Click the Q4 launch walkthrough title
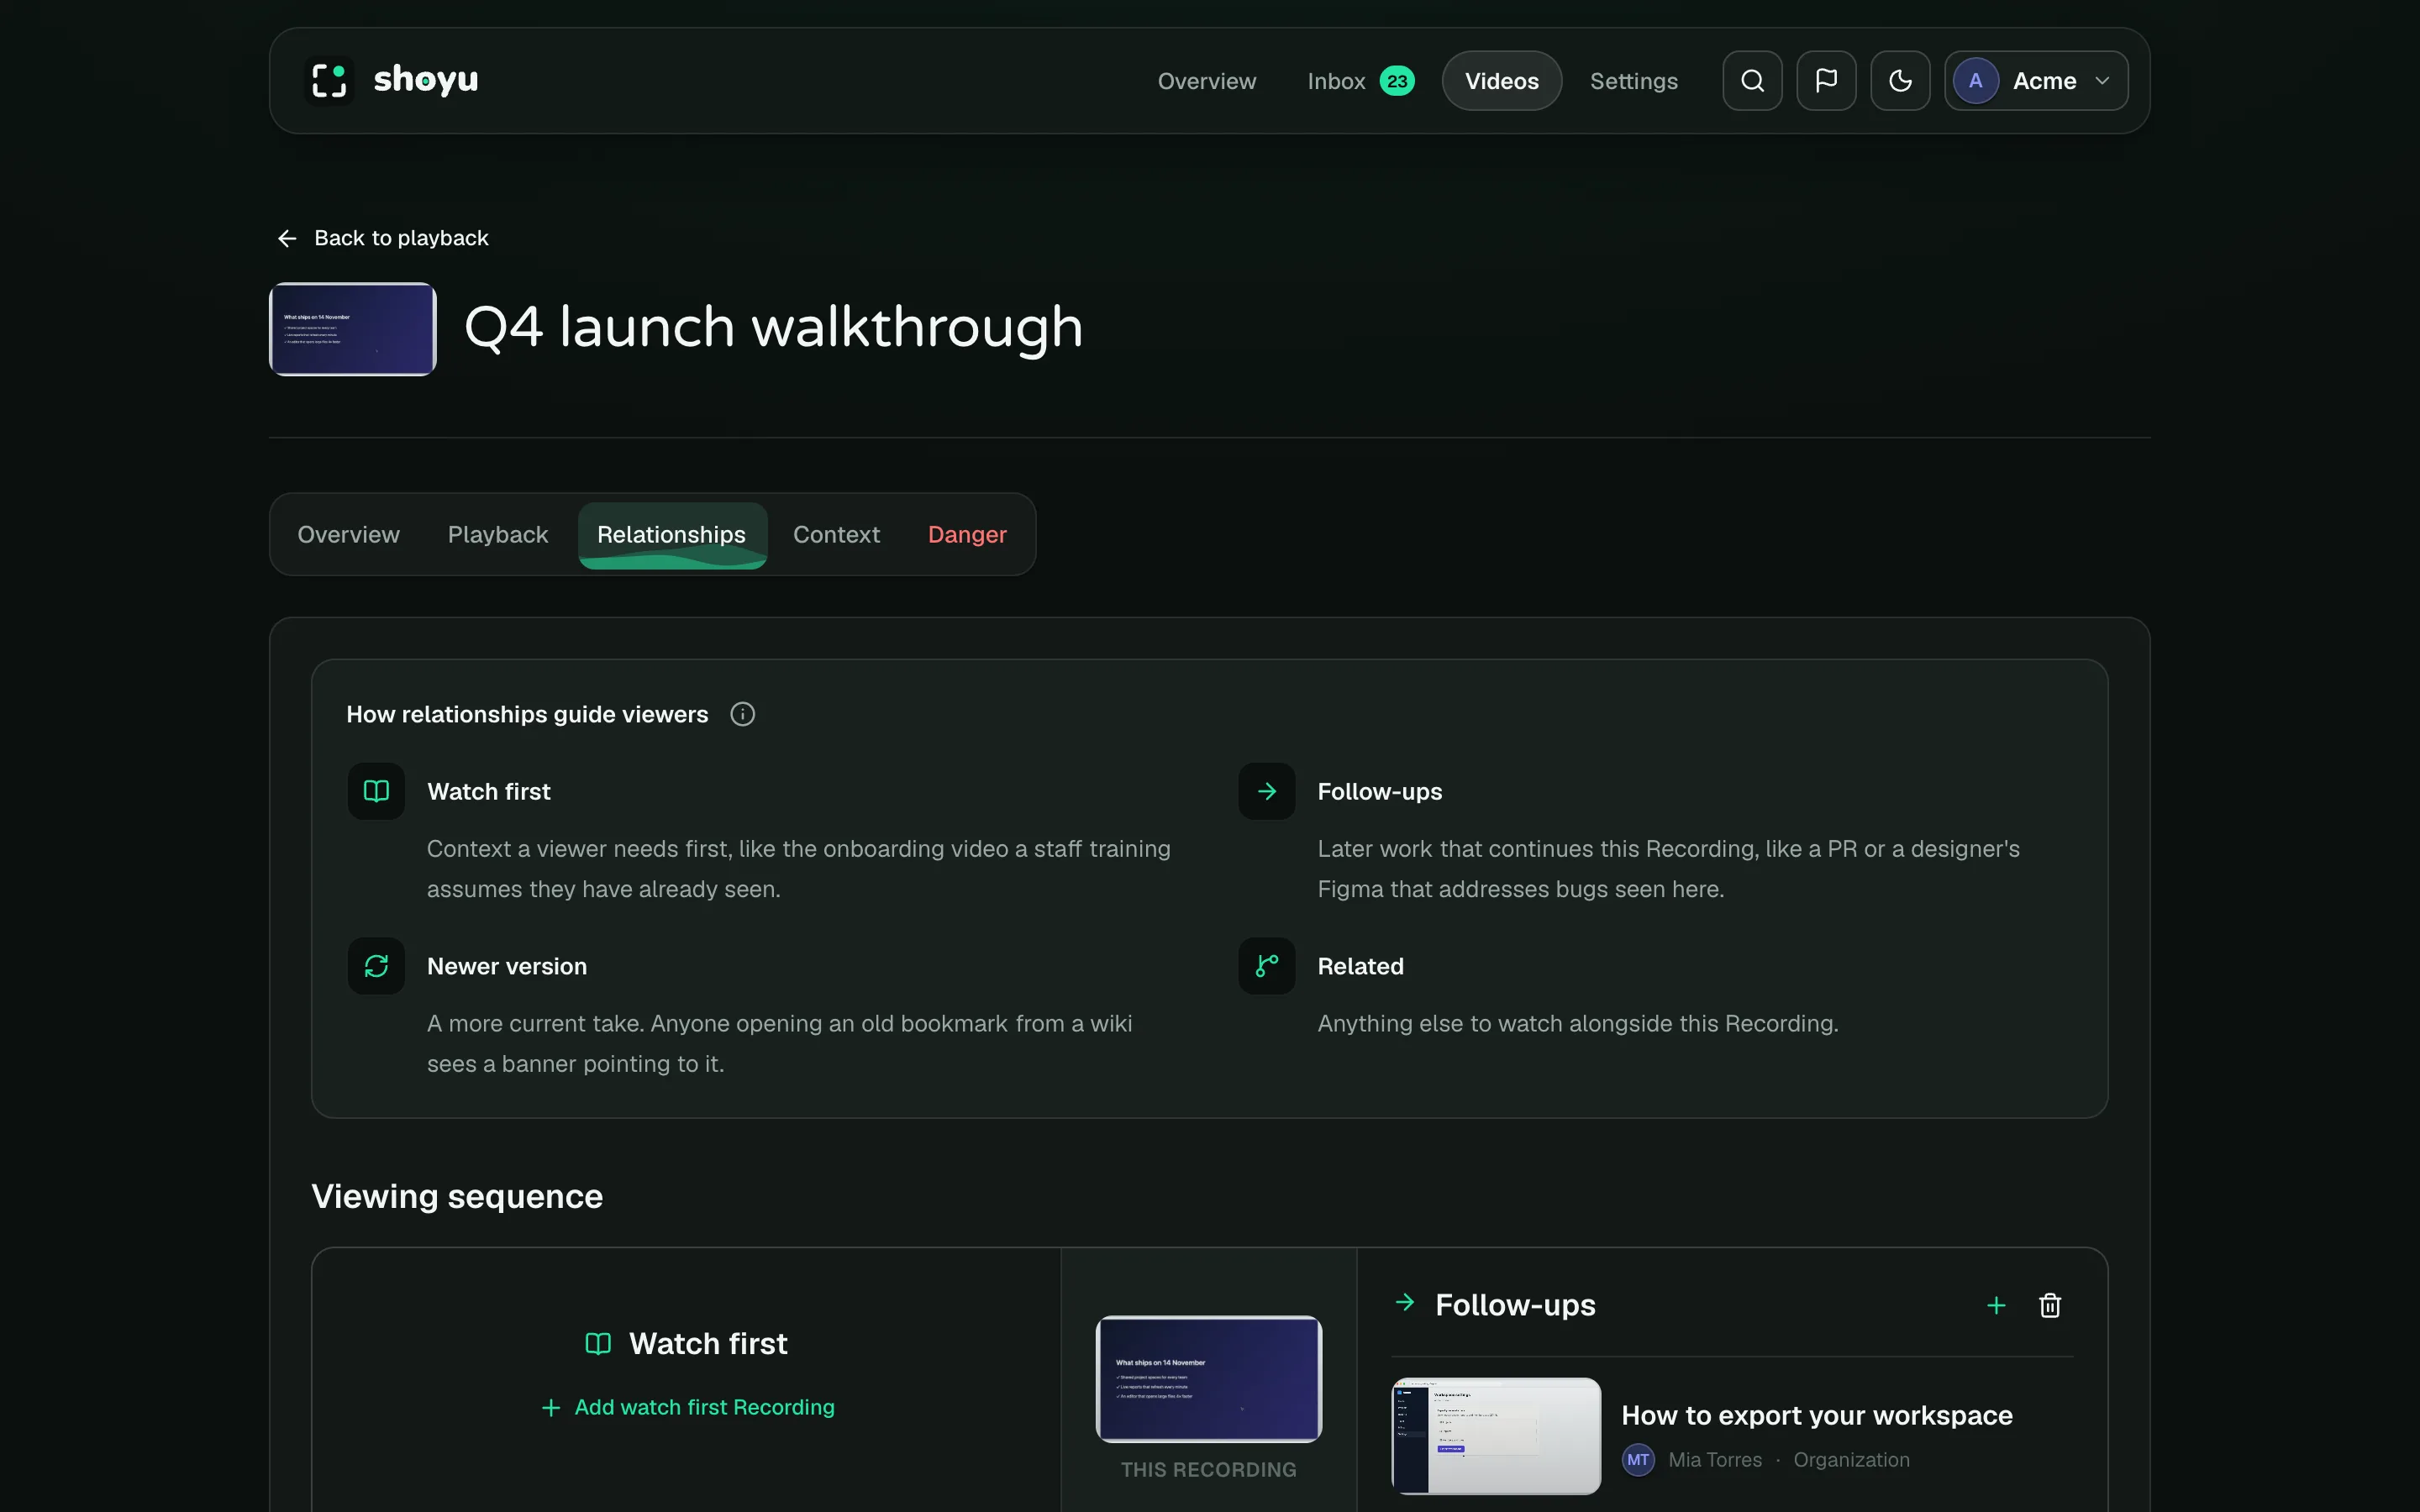The image size is (2420, 1512). coord(773,328)
